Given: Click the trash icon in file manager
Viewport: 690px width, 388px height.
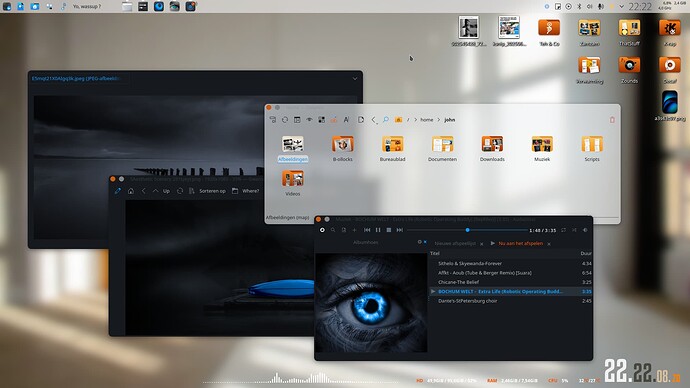Looking at the screenshot, I should point(612,120).
